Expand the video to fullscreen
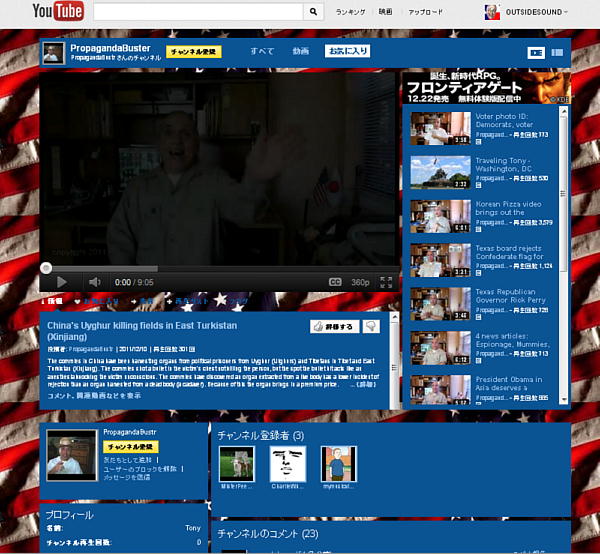600x554 pixels. pyautogui.click(x=386, y=282)
